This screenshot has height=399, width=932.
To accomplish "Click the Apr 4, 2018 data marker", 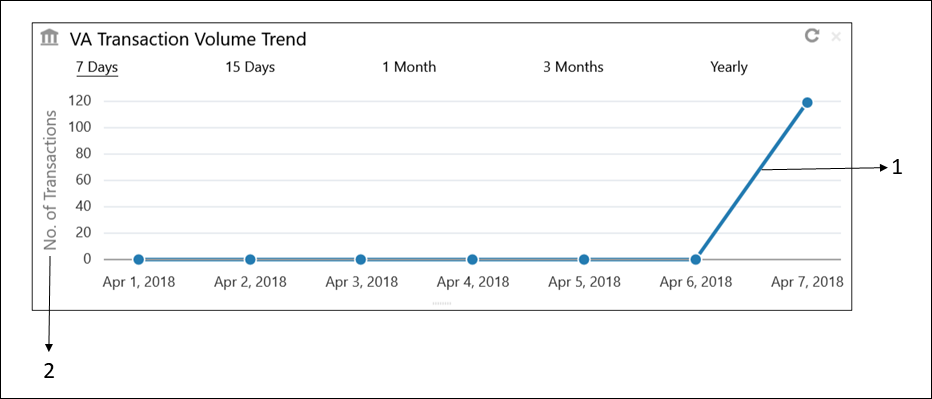I will pos(472,259).
